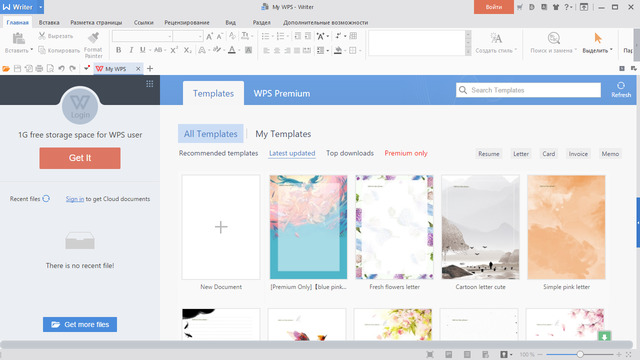640x360 pixels.
Task: Click the Clear Formatting icon
Action: pos(232,36)
